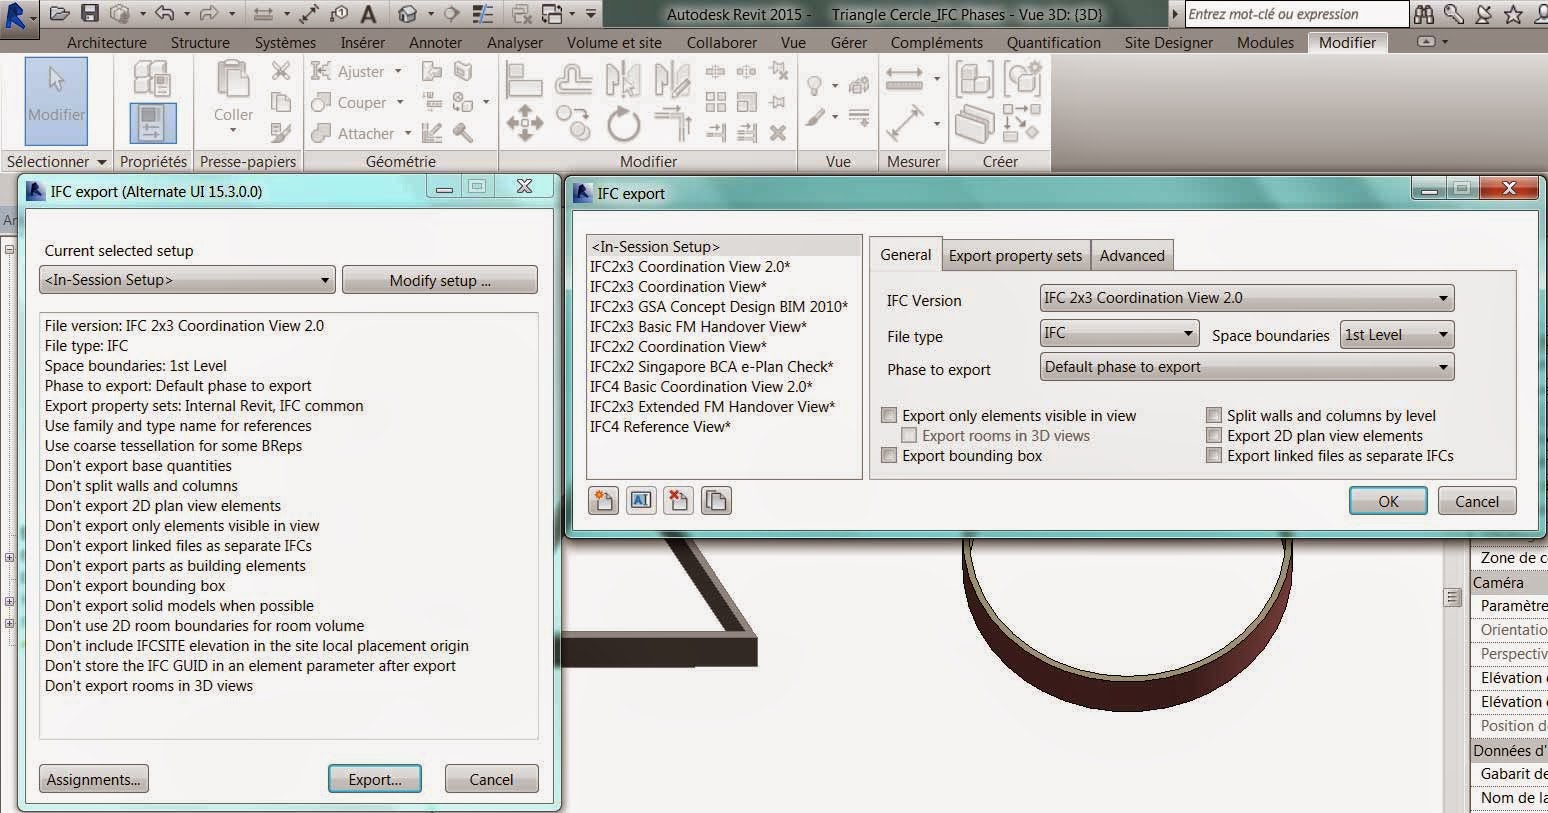Viewport: 1548px width, 813px height.
Task: Click the create new setup icon
Action: [x=604, y=500]
